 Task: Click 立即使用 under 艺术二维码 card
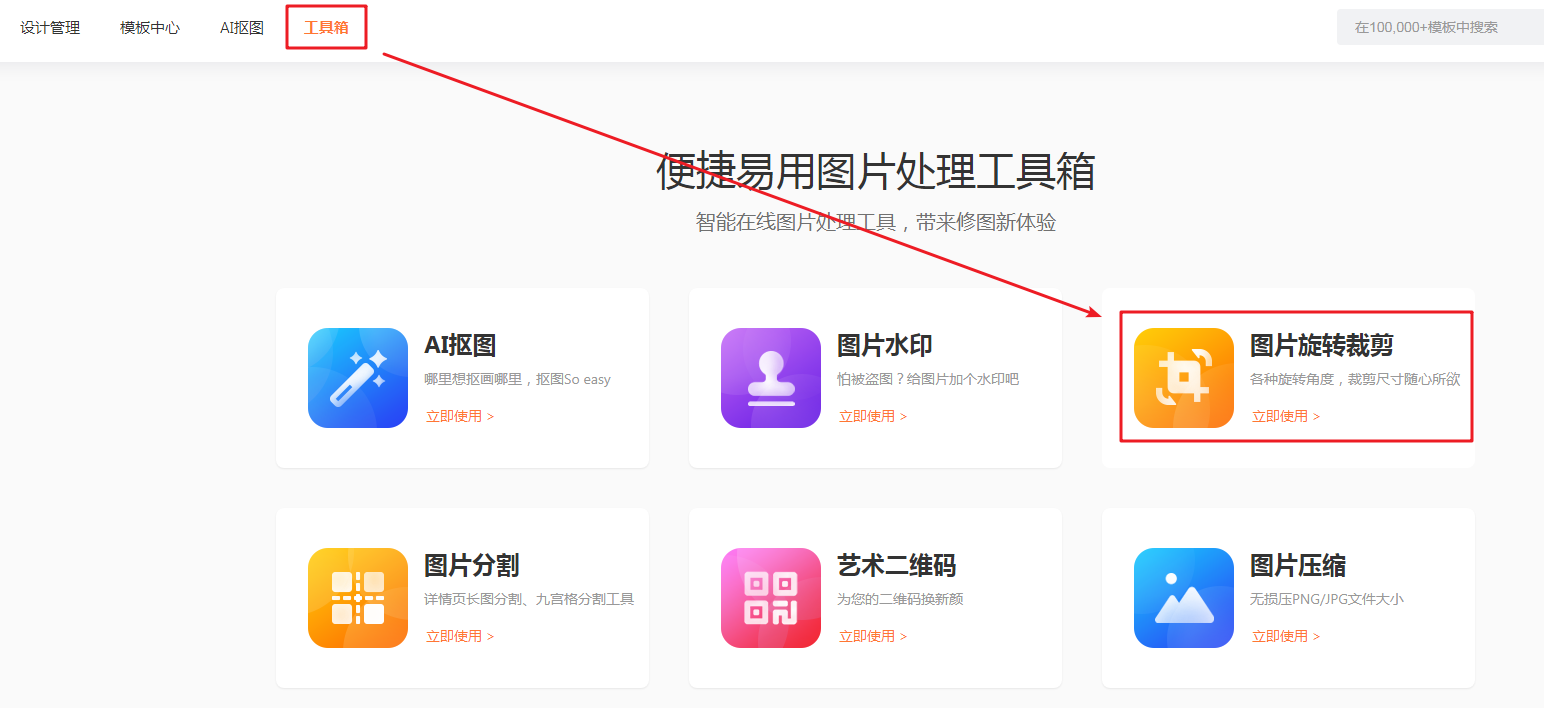(873, 636)
